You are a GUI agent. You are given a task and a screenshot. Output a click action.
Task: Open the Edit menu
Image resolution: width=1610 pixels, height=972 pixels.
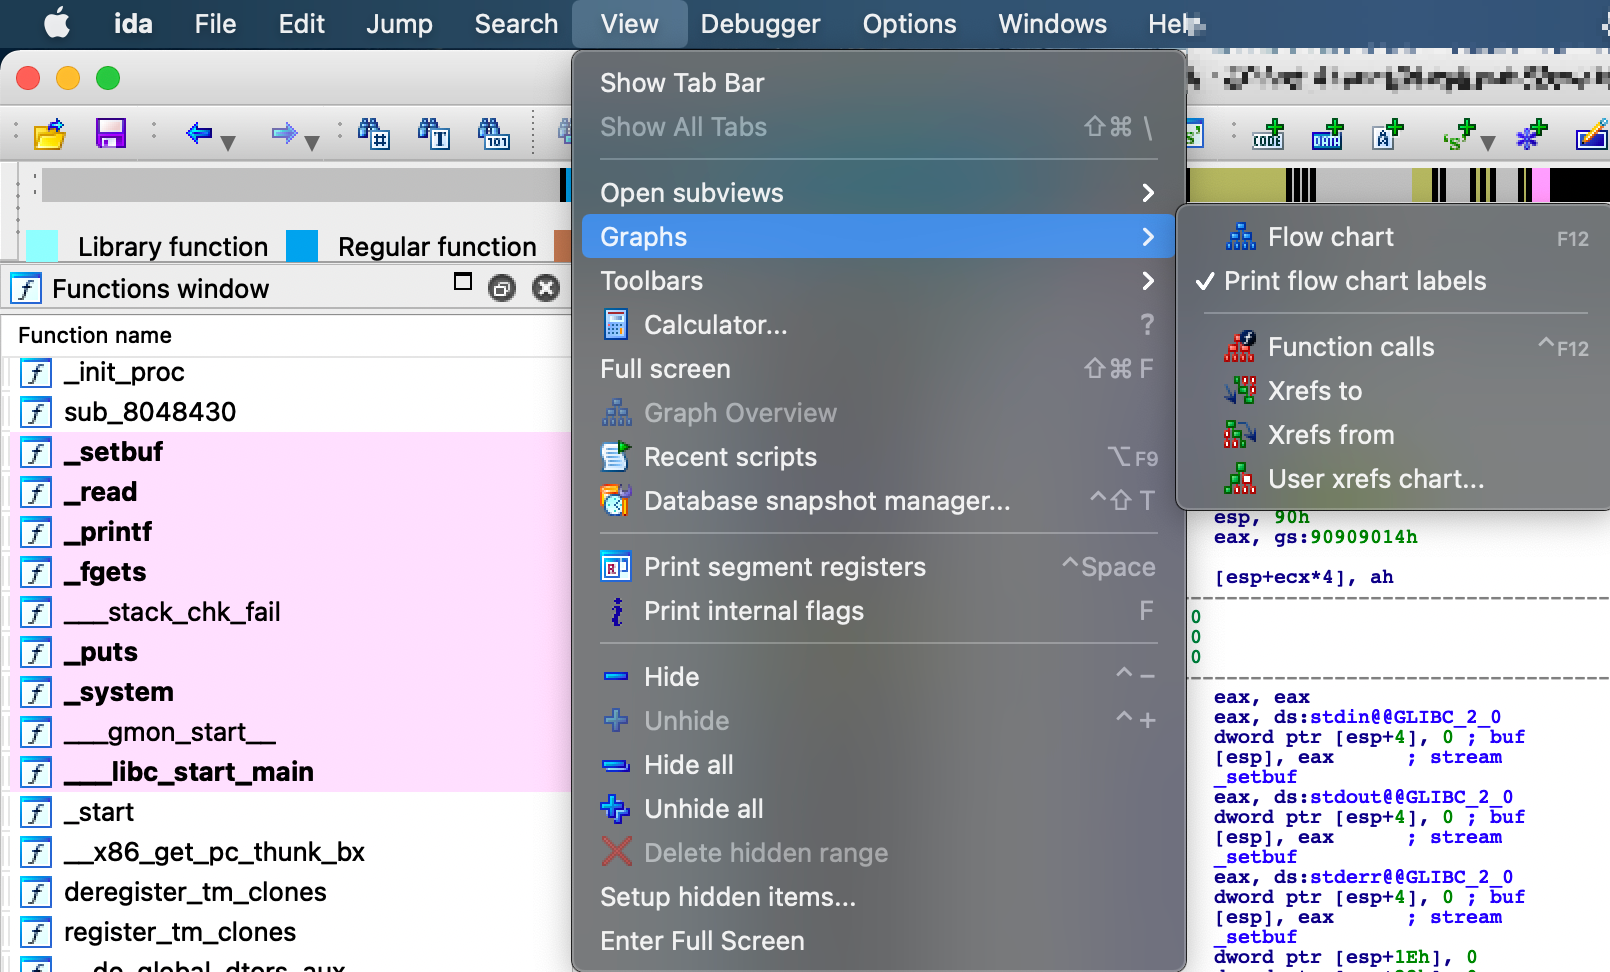301,23
